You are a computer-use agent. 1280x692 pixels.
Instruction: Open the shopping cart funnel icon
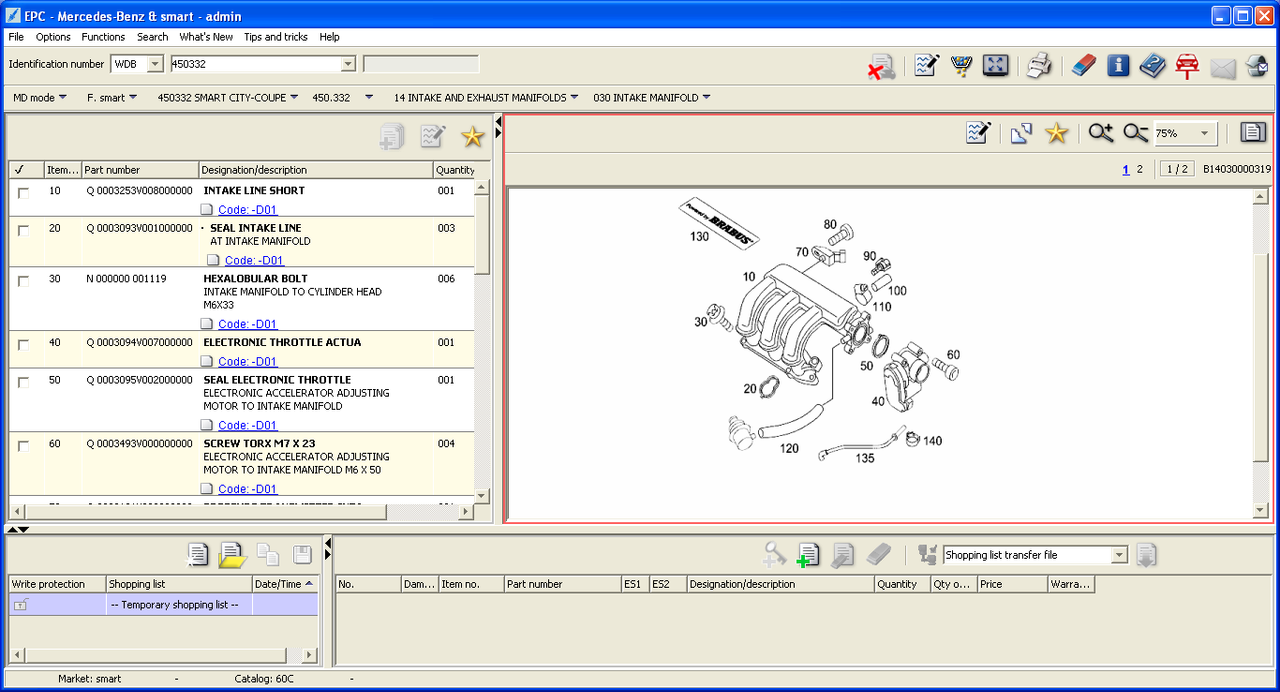click(961, 66)
